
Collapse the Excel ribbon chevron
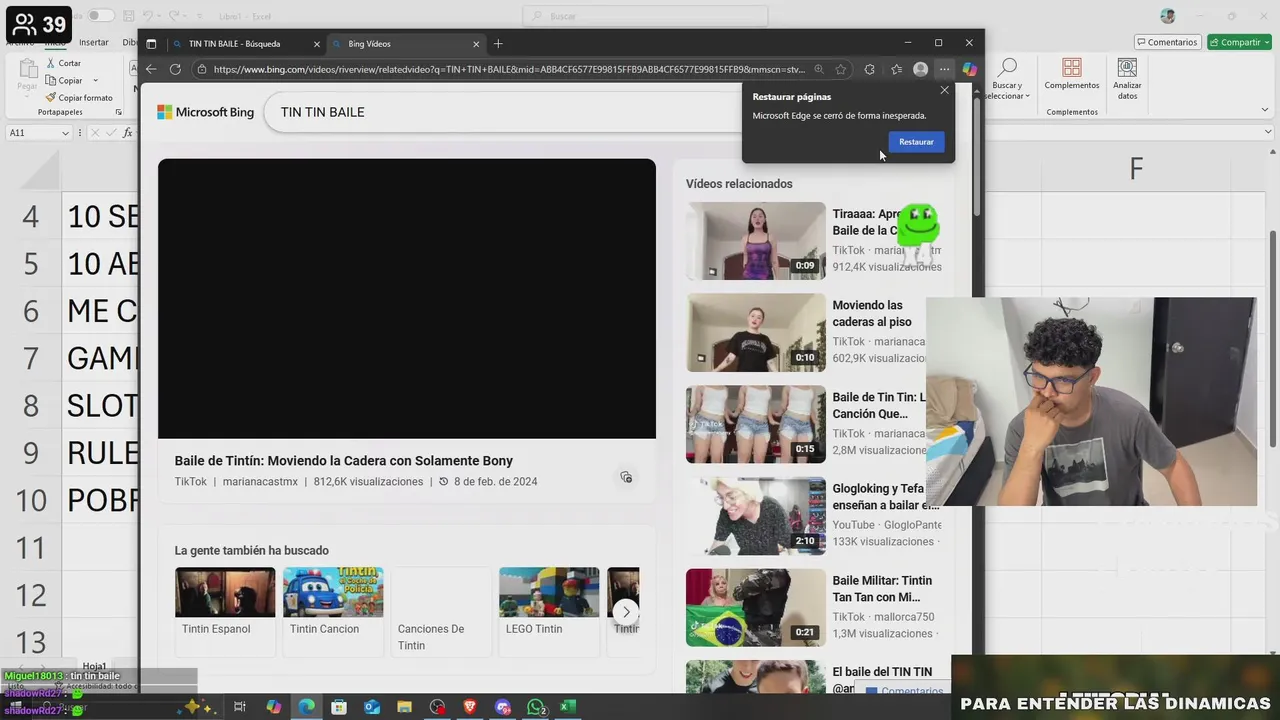click(x=1267, y=112)
